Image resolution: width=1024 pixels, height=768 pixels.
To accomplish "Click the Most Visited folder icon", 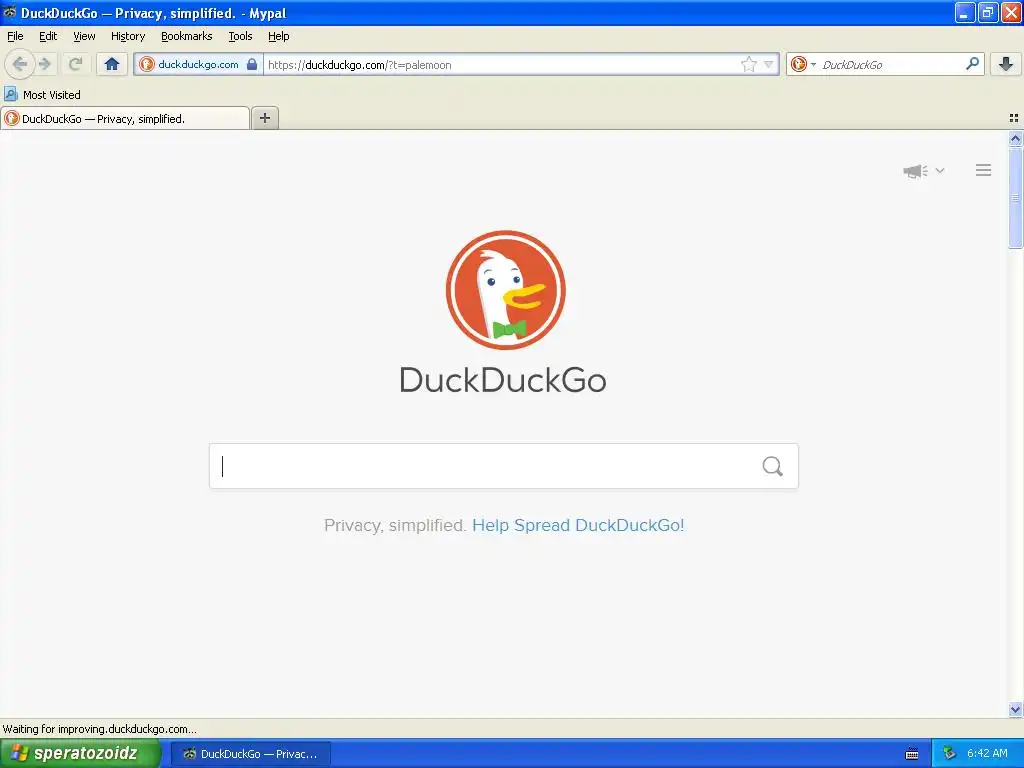I will pyautogui.click(x=10, y=94).
